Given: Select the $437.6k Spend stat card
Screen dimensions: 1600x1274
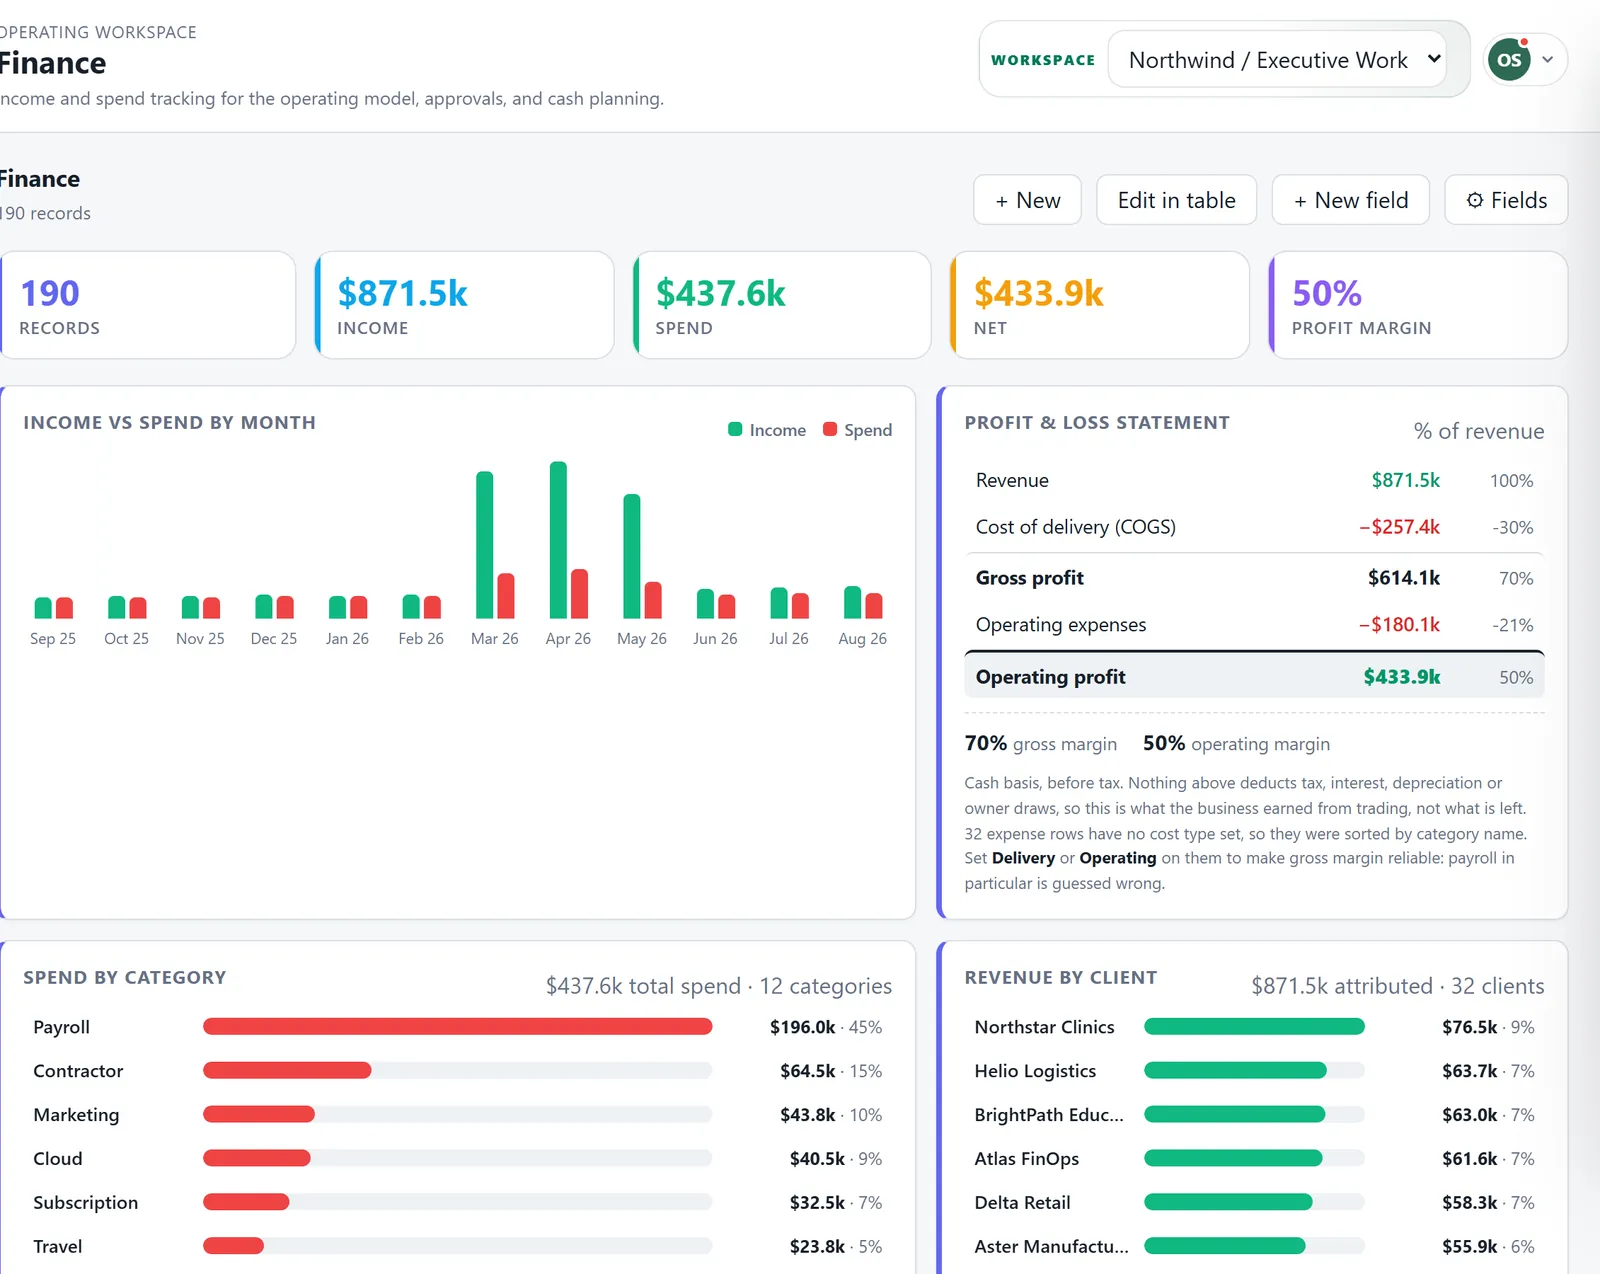Looking at the screenshot, I should 782,305.
